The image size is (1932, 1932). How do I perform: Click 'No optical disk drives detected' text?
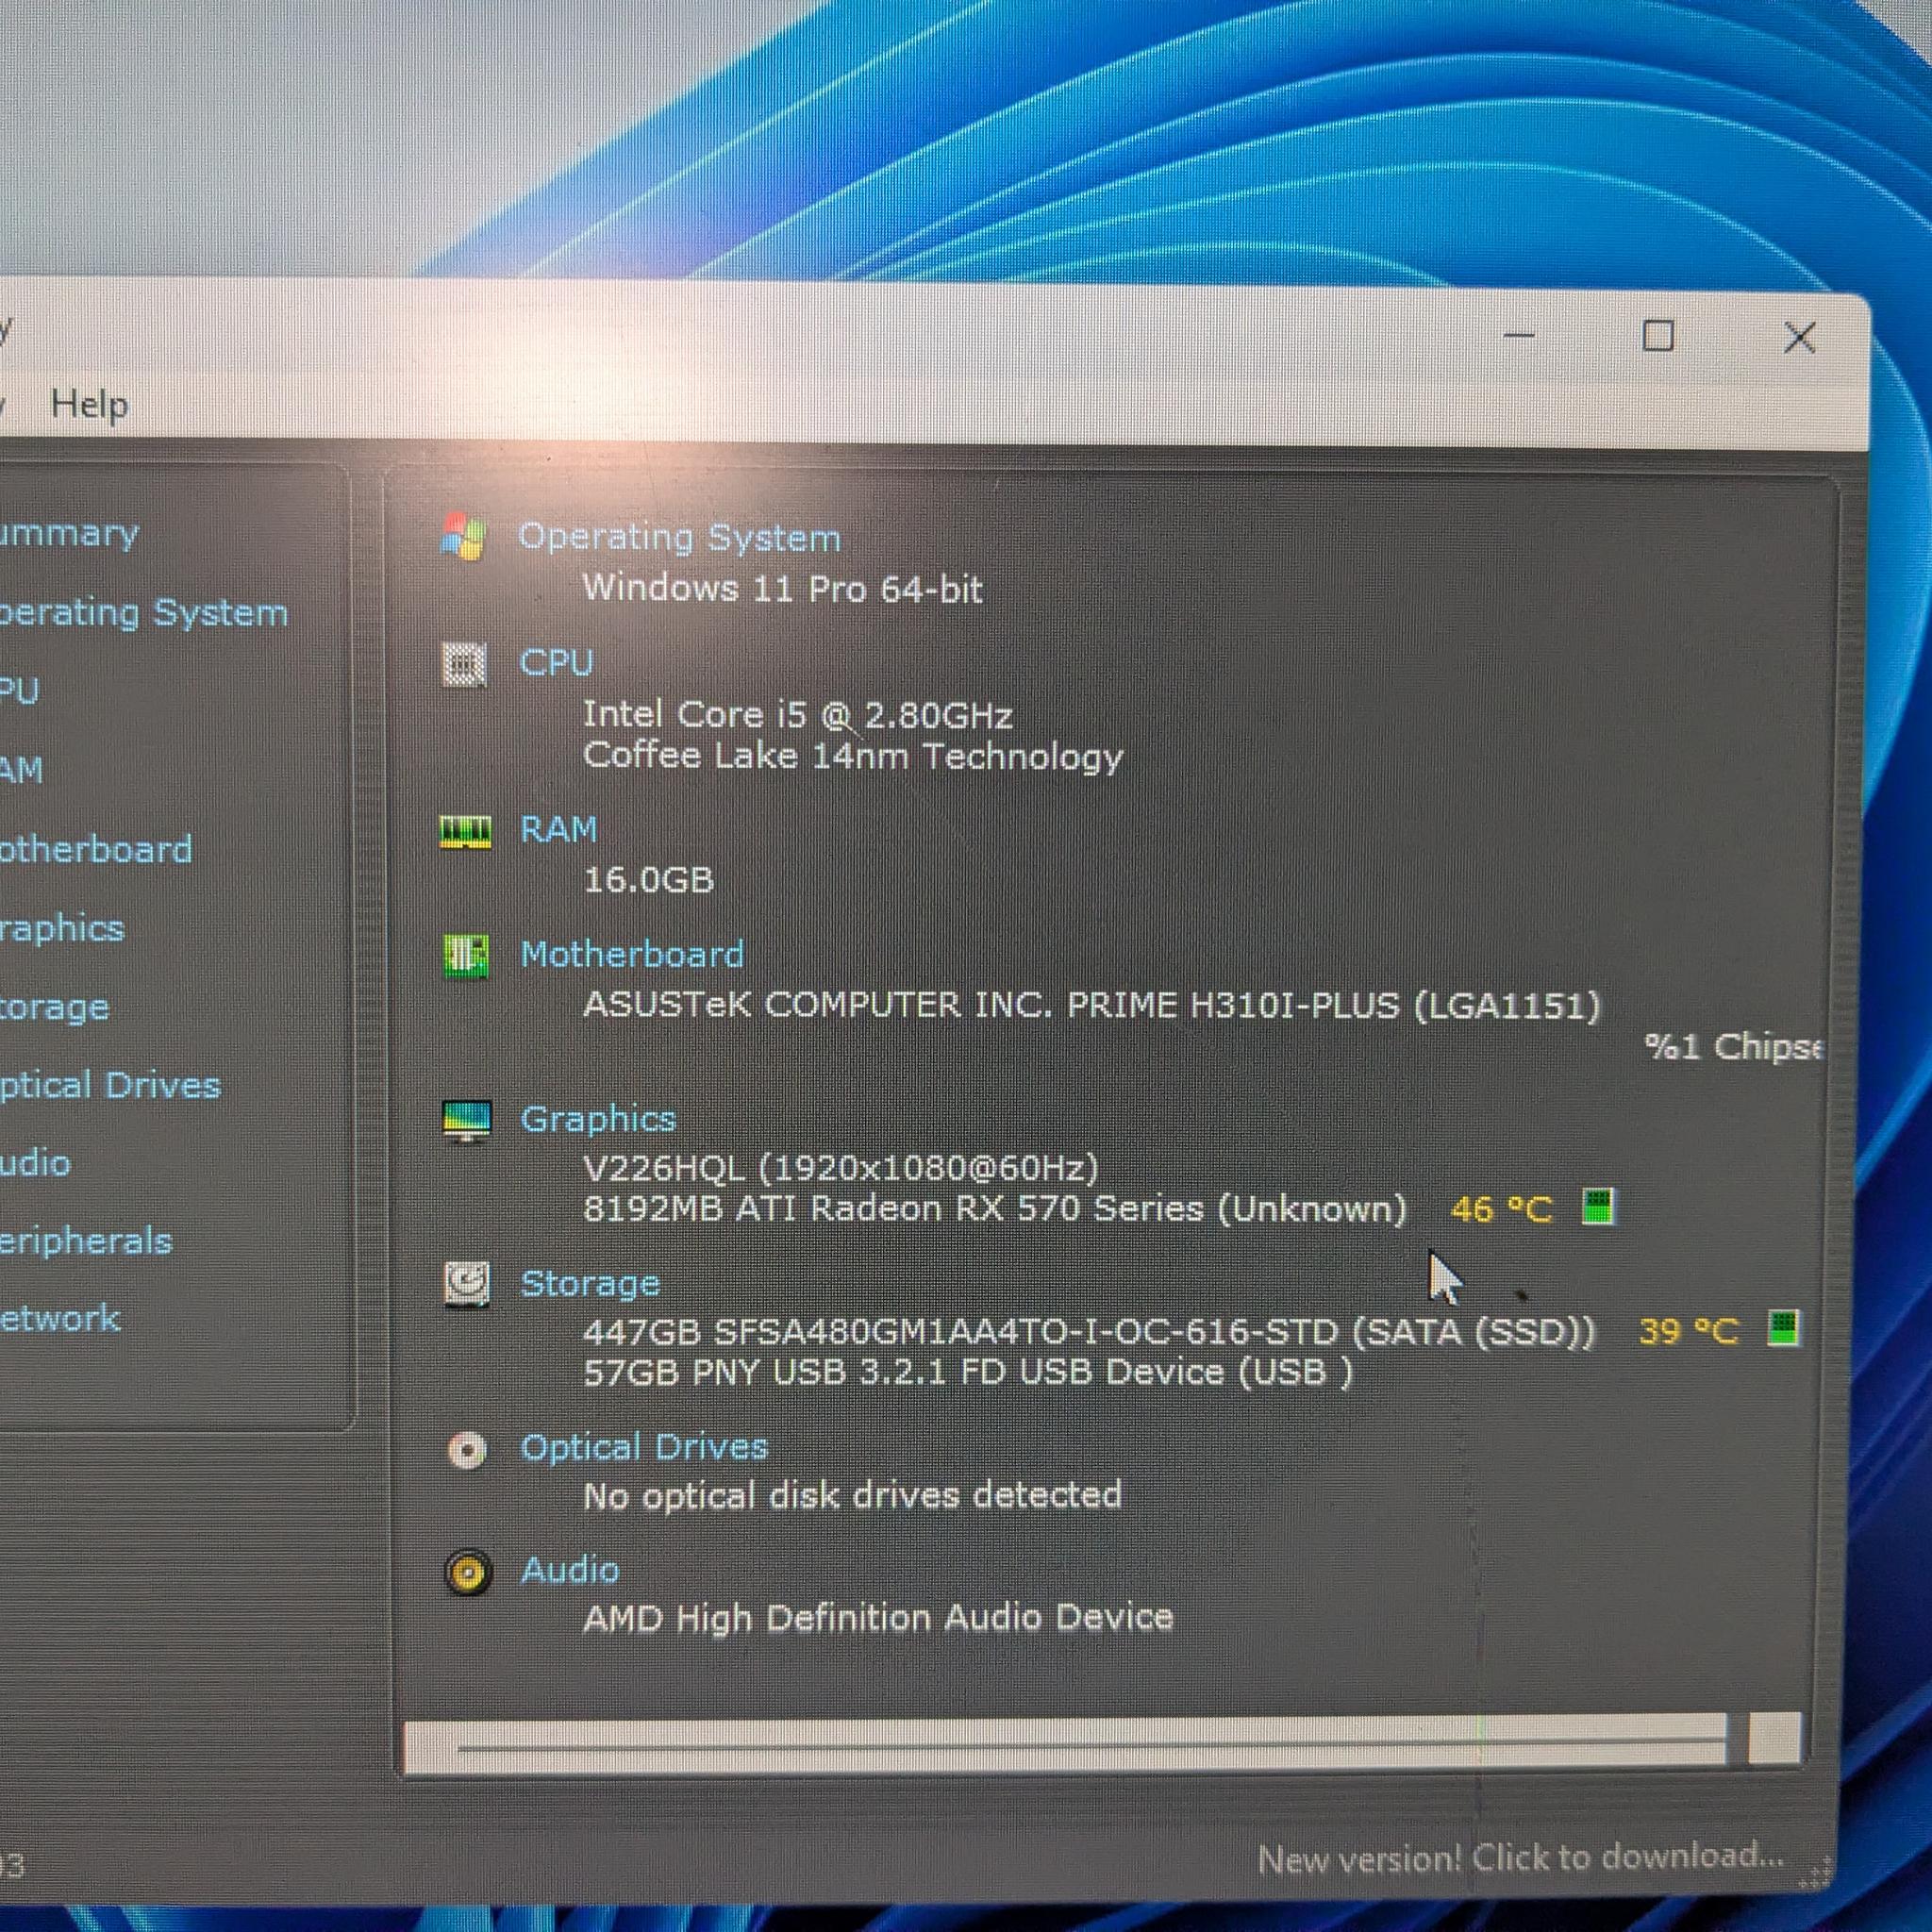(852, 1496)
